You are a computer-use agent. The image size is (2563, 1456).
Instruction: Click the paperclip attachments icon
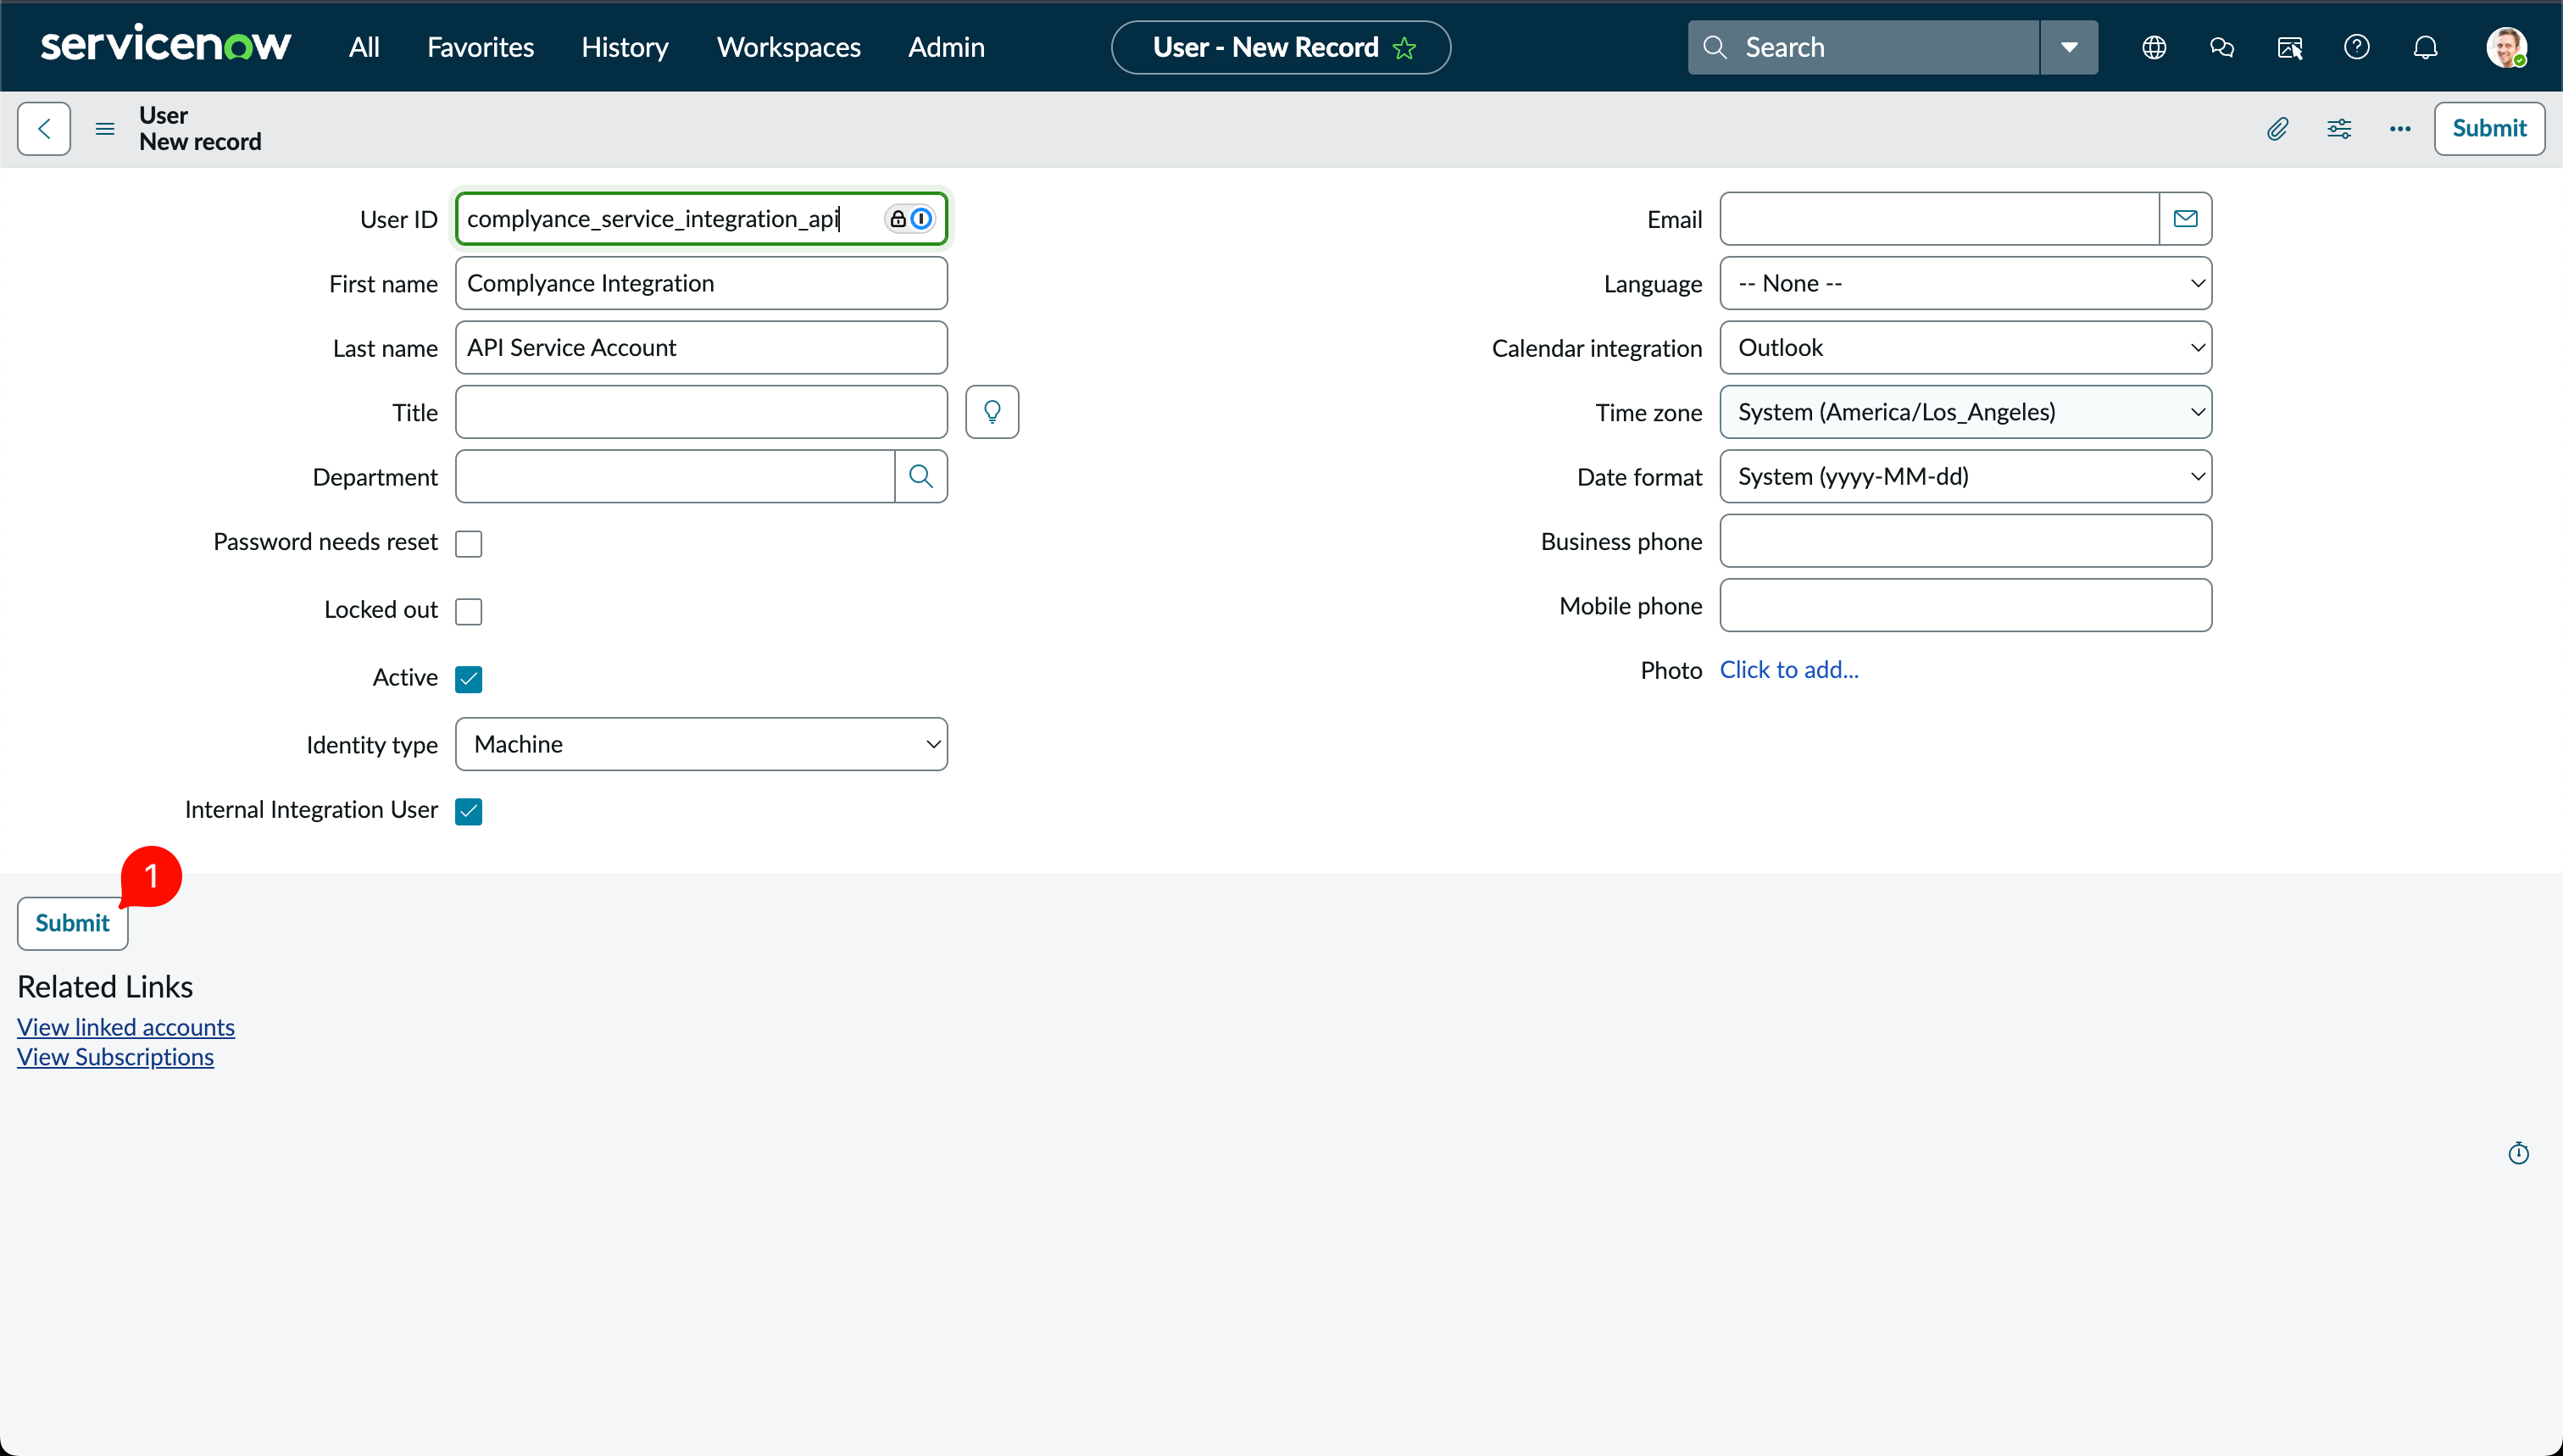pos(2277,128)
